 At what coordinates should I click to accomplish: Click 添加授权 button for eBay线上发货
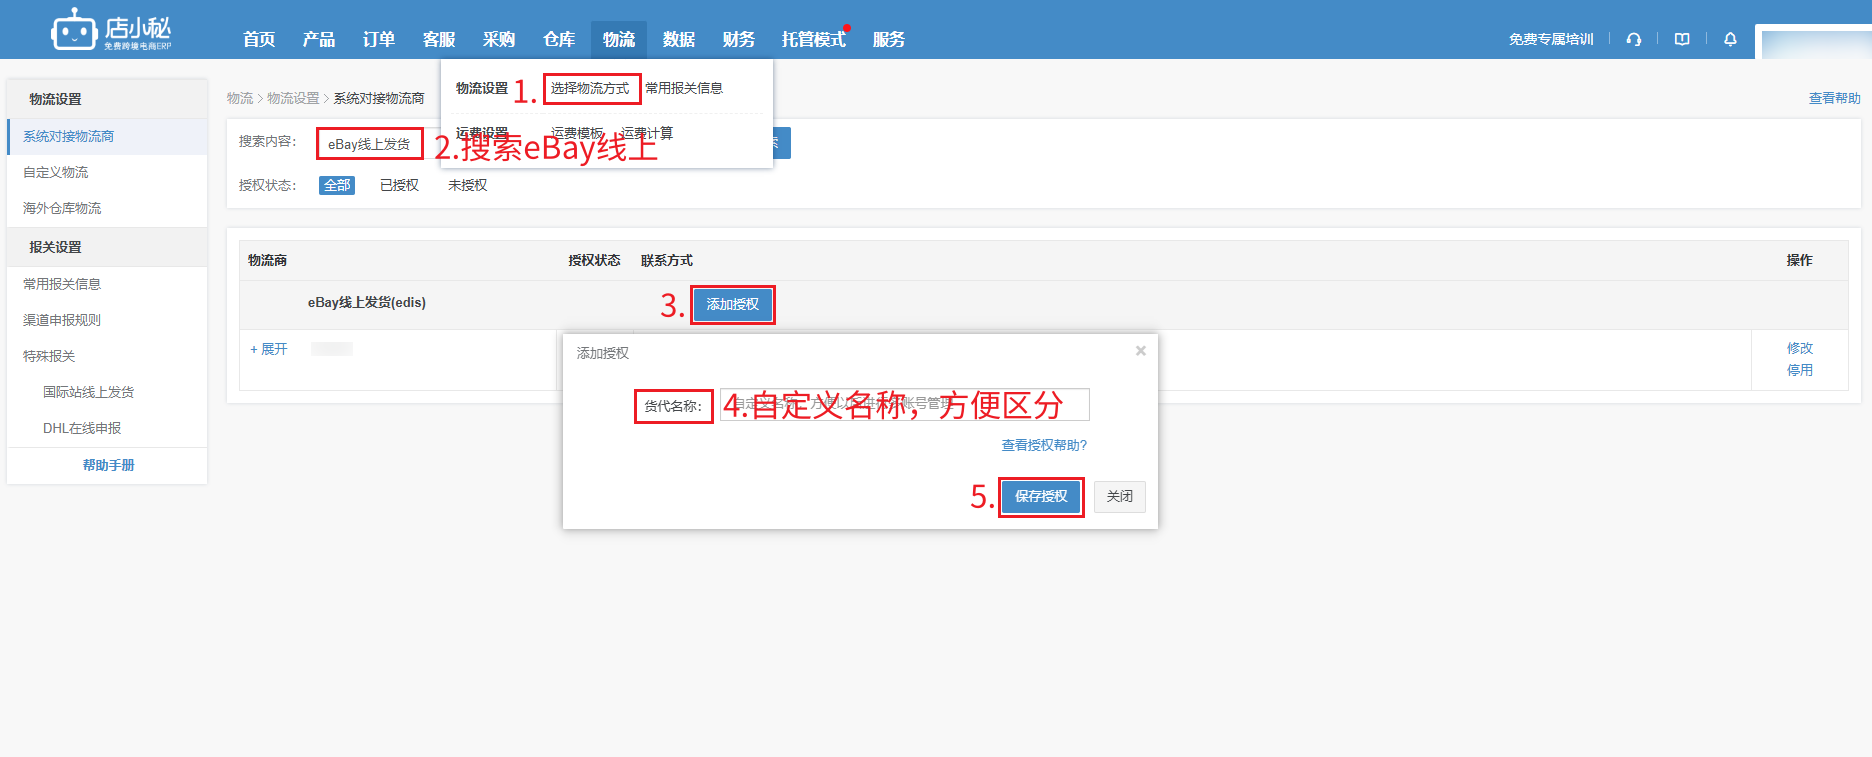tap(733, 304)
